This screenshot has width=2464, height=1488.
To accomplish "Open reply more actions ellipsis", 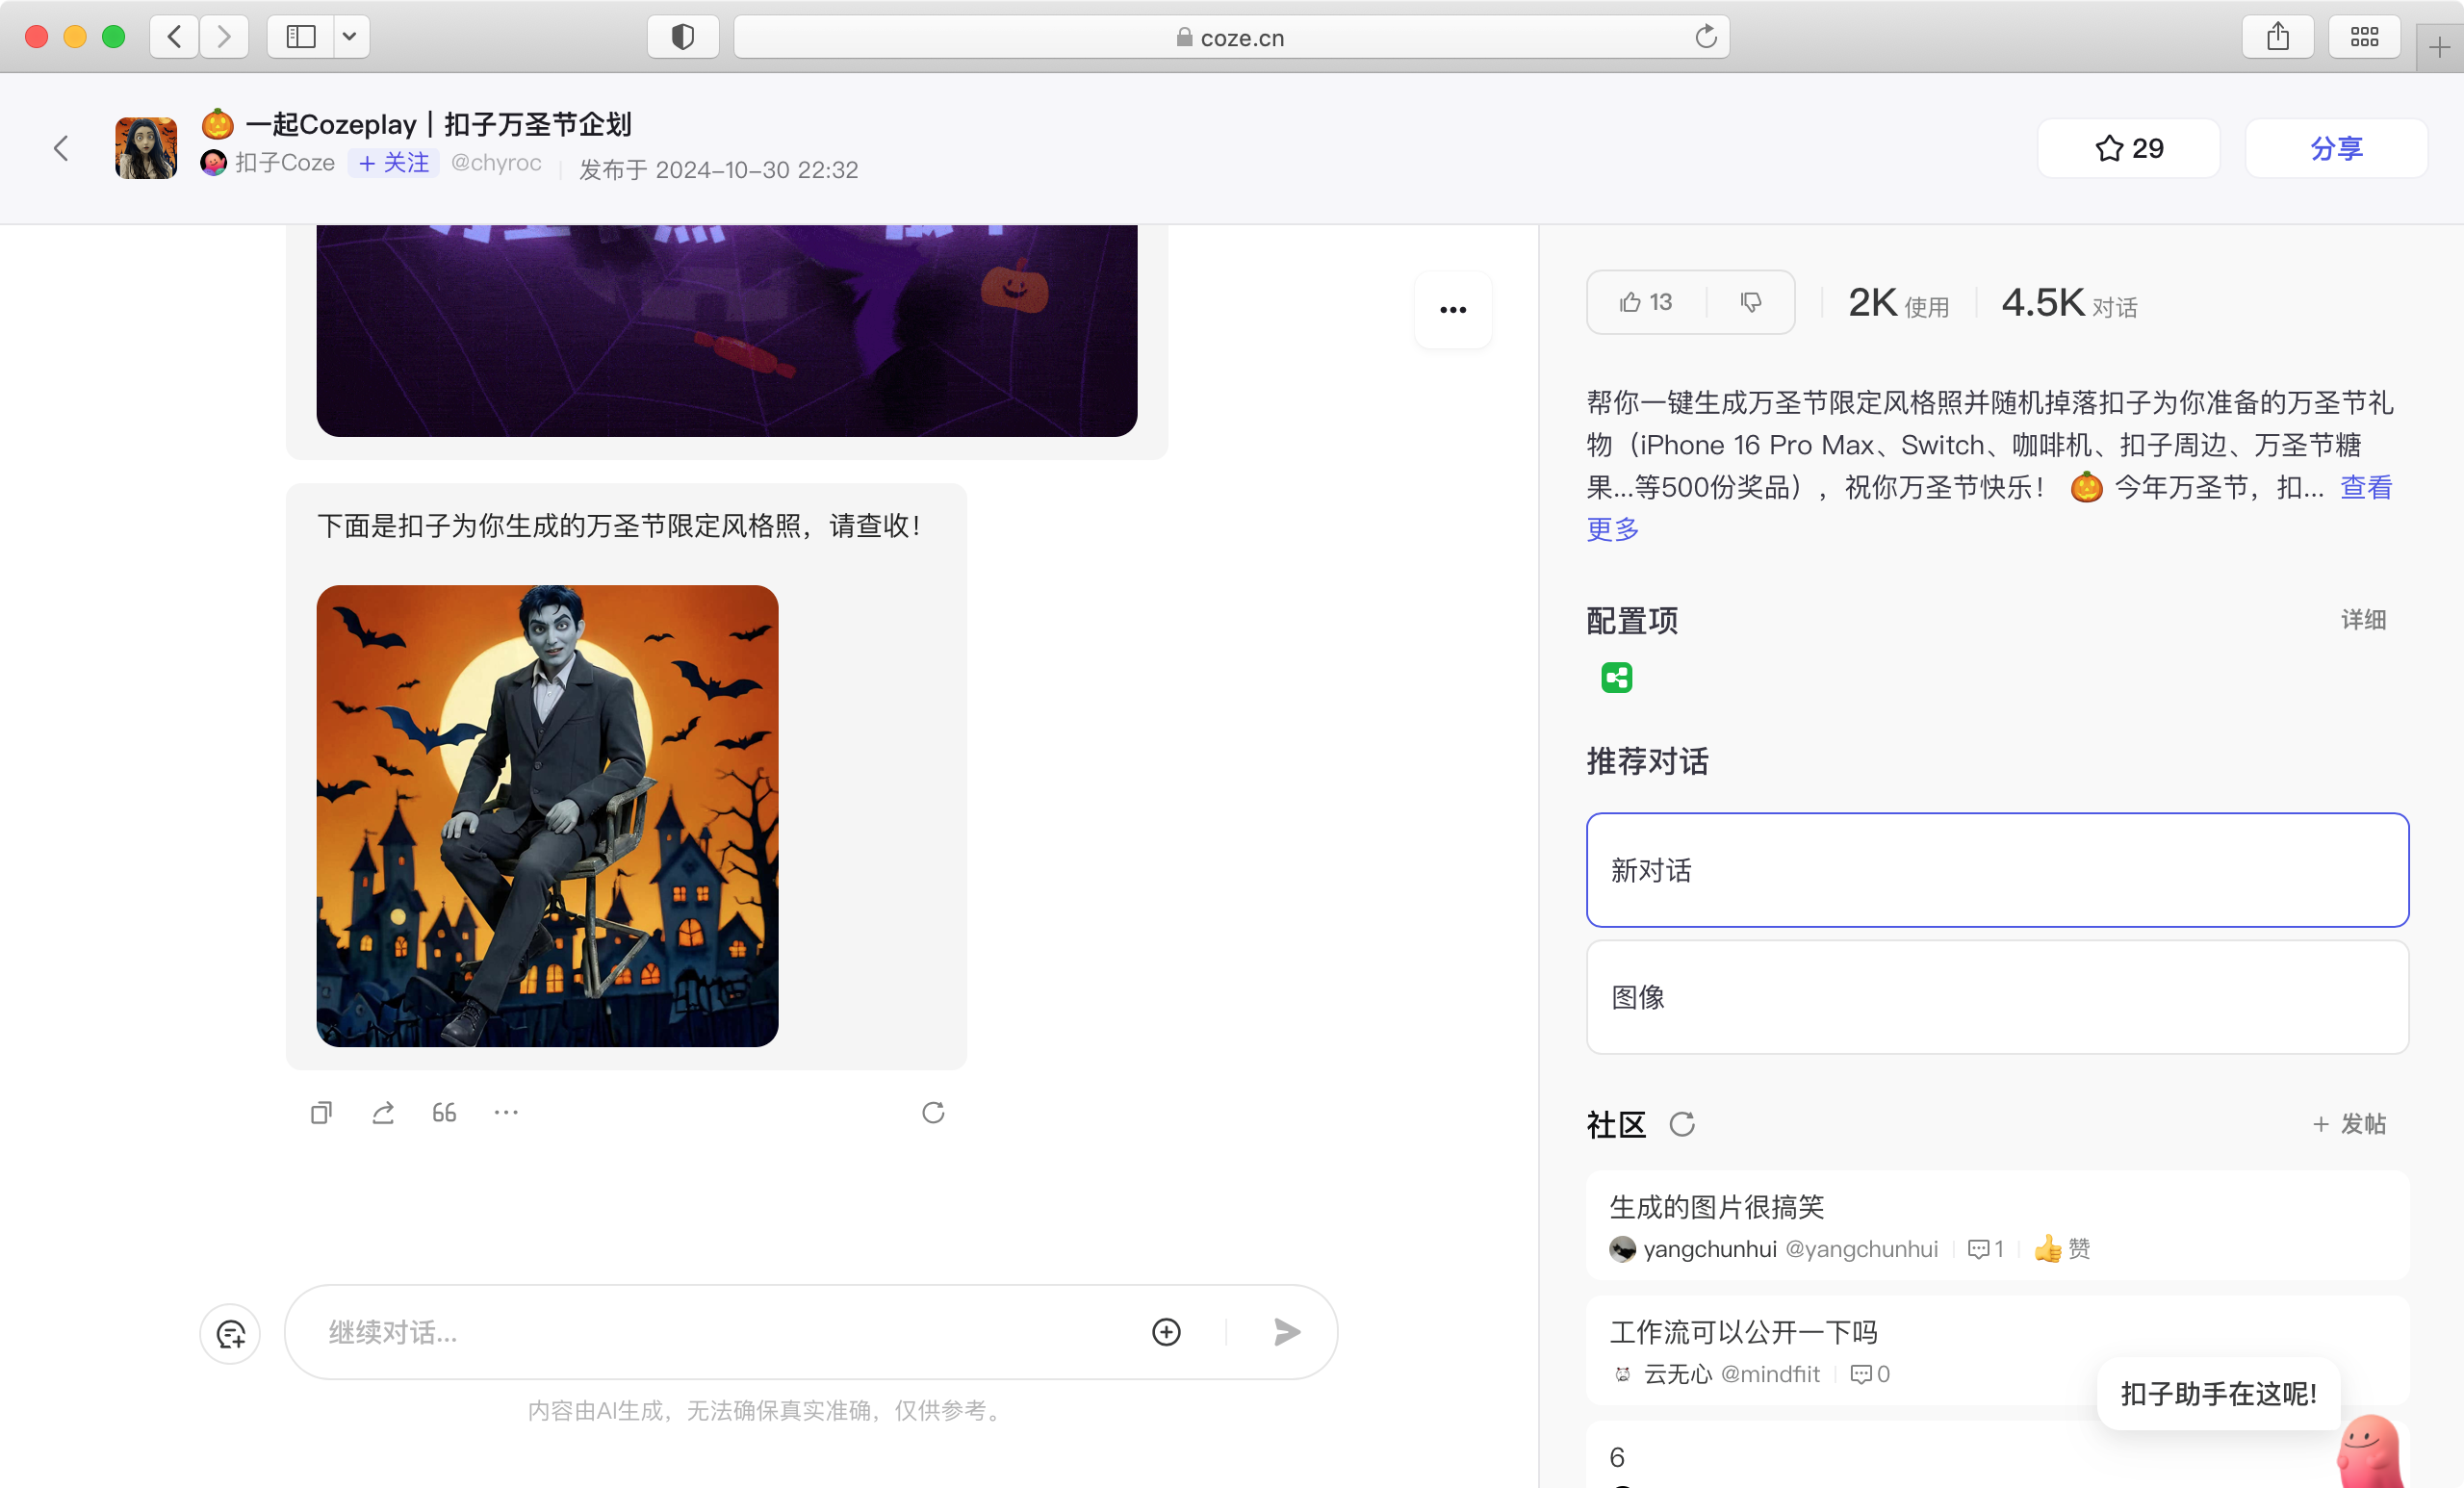I will [506, 1113].
